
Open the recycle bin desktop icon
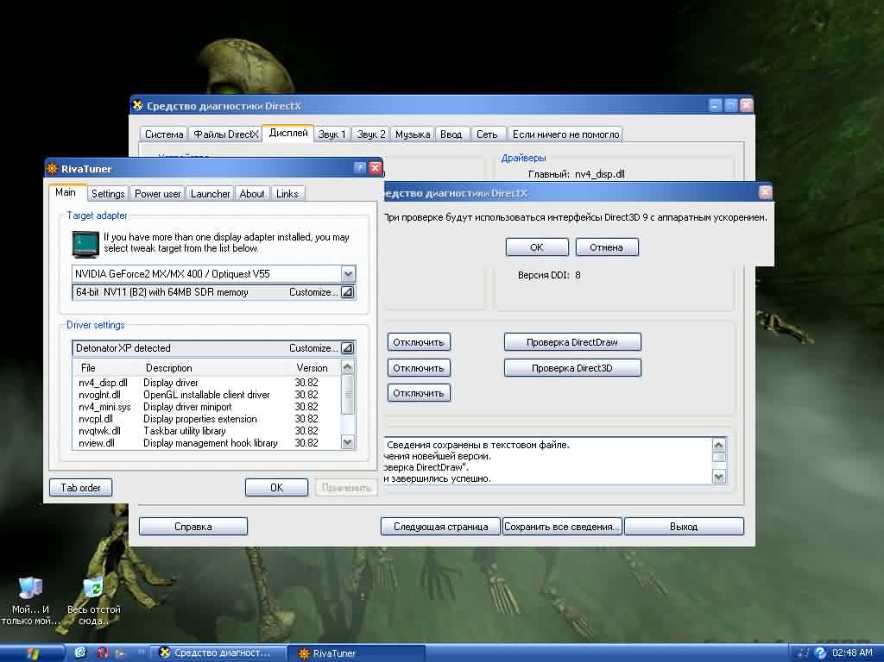click(x=93, y=588)
